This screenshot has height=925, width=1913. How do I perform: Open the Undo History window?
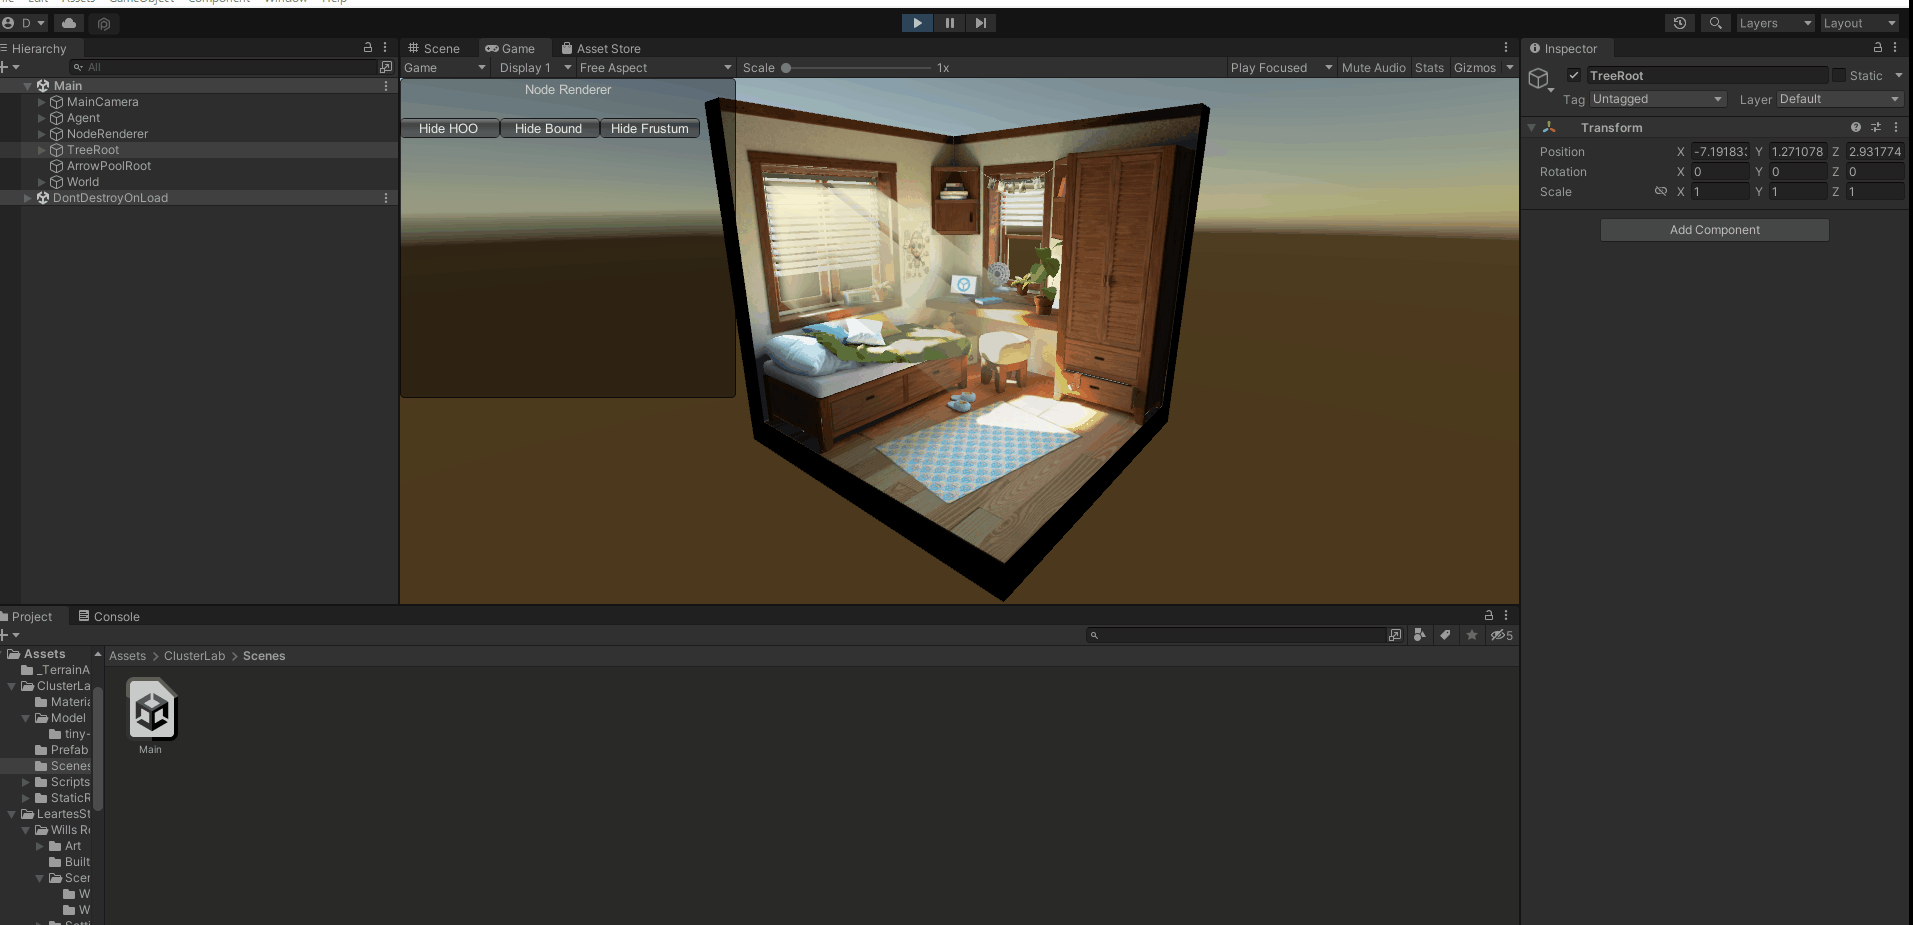click(1680, 23)
